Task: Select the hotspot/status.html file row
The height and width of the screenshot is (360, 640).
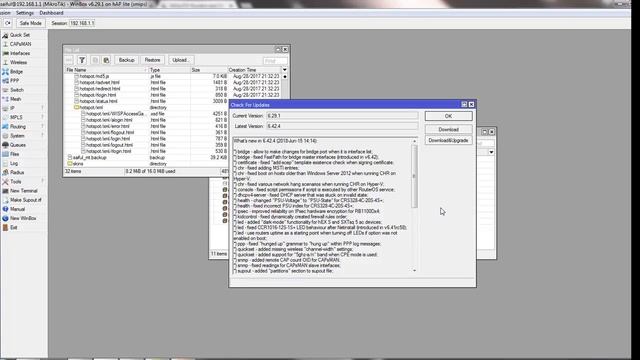Action: pos(173,101)
